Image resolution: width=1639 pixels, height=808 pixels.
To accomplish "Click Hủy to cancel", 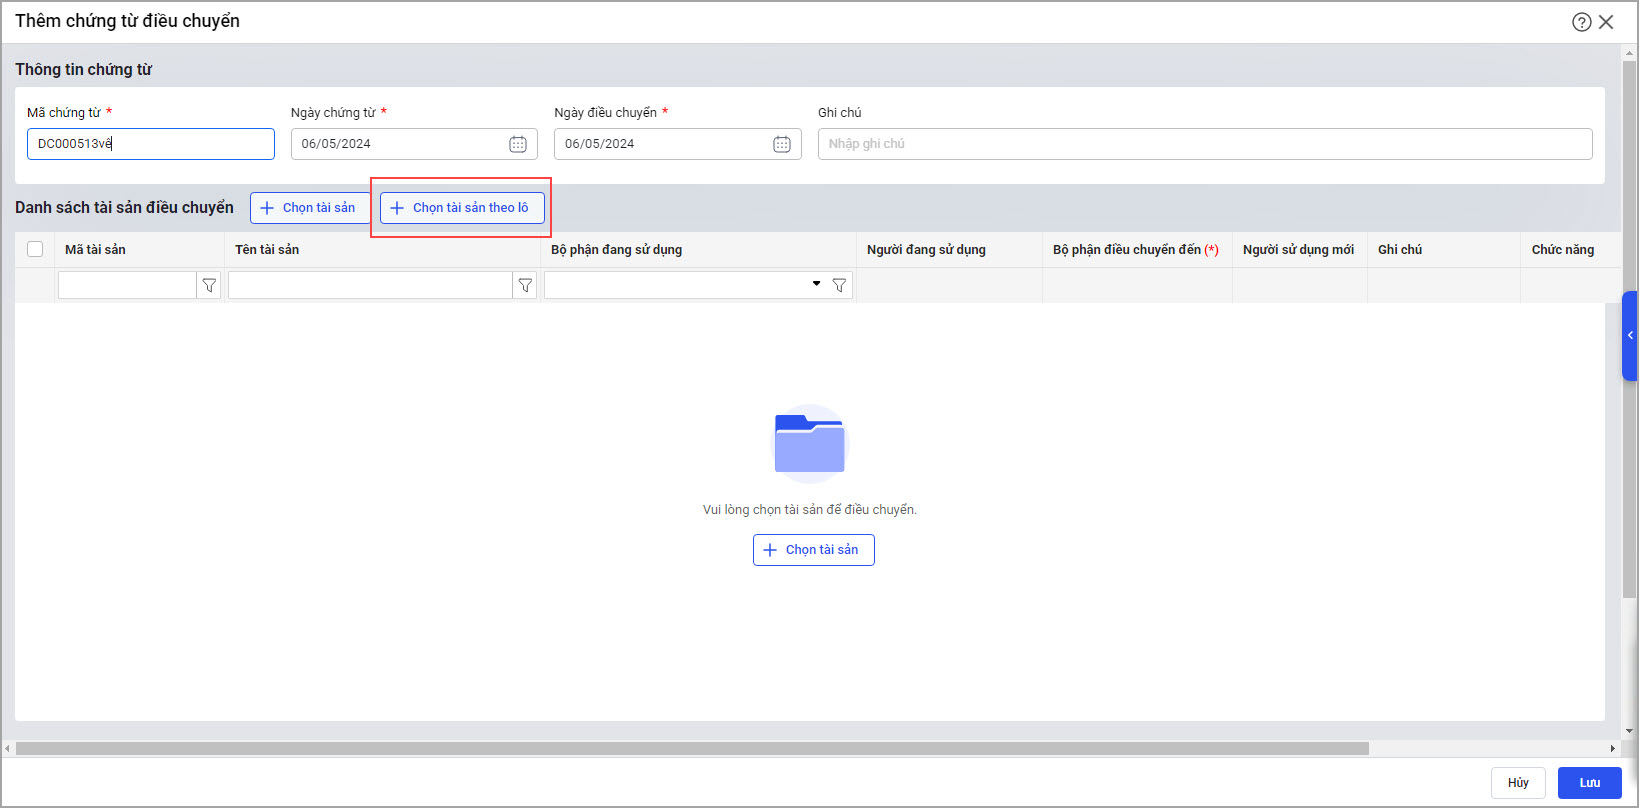I will click(x=1518, y=783).
